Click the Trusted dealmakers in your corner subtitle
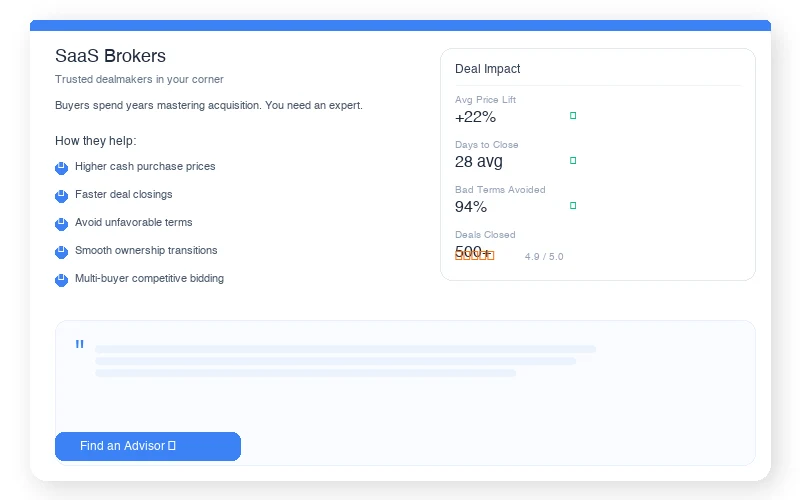The image size is (800, 500). coord(139,79)
